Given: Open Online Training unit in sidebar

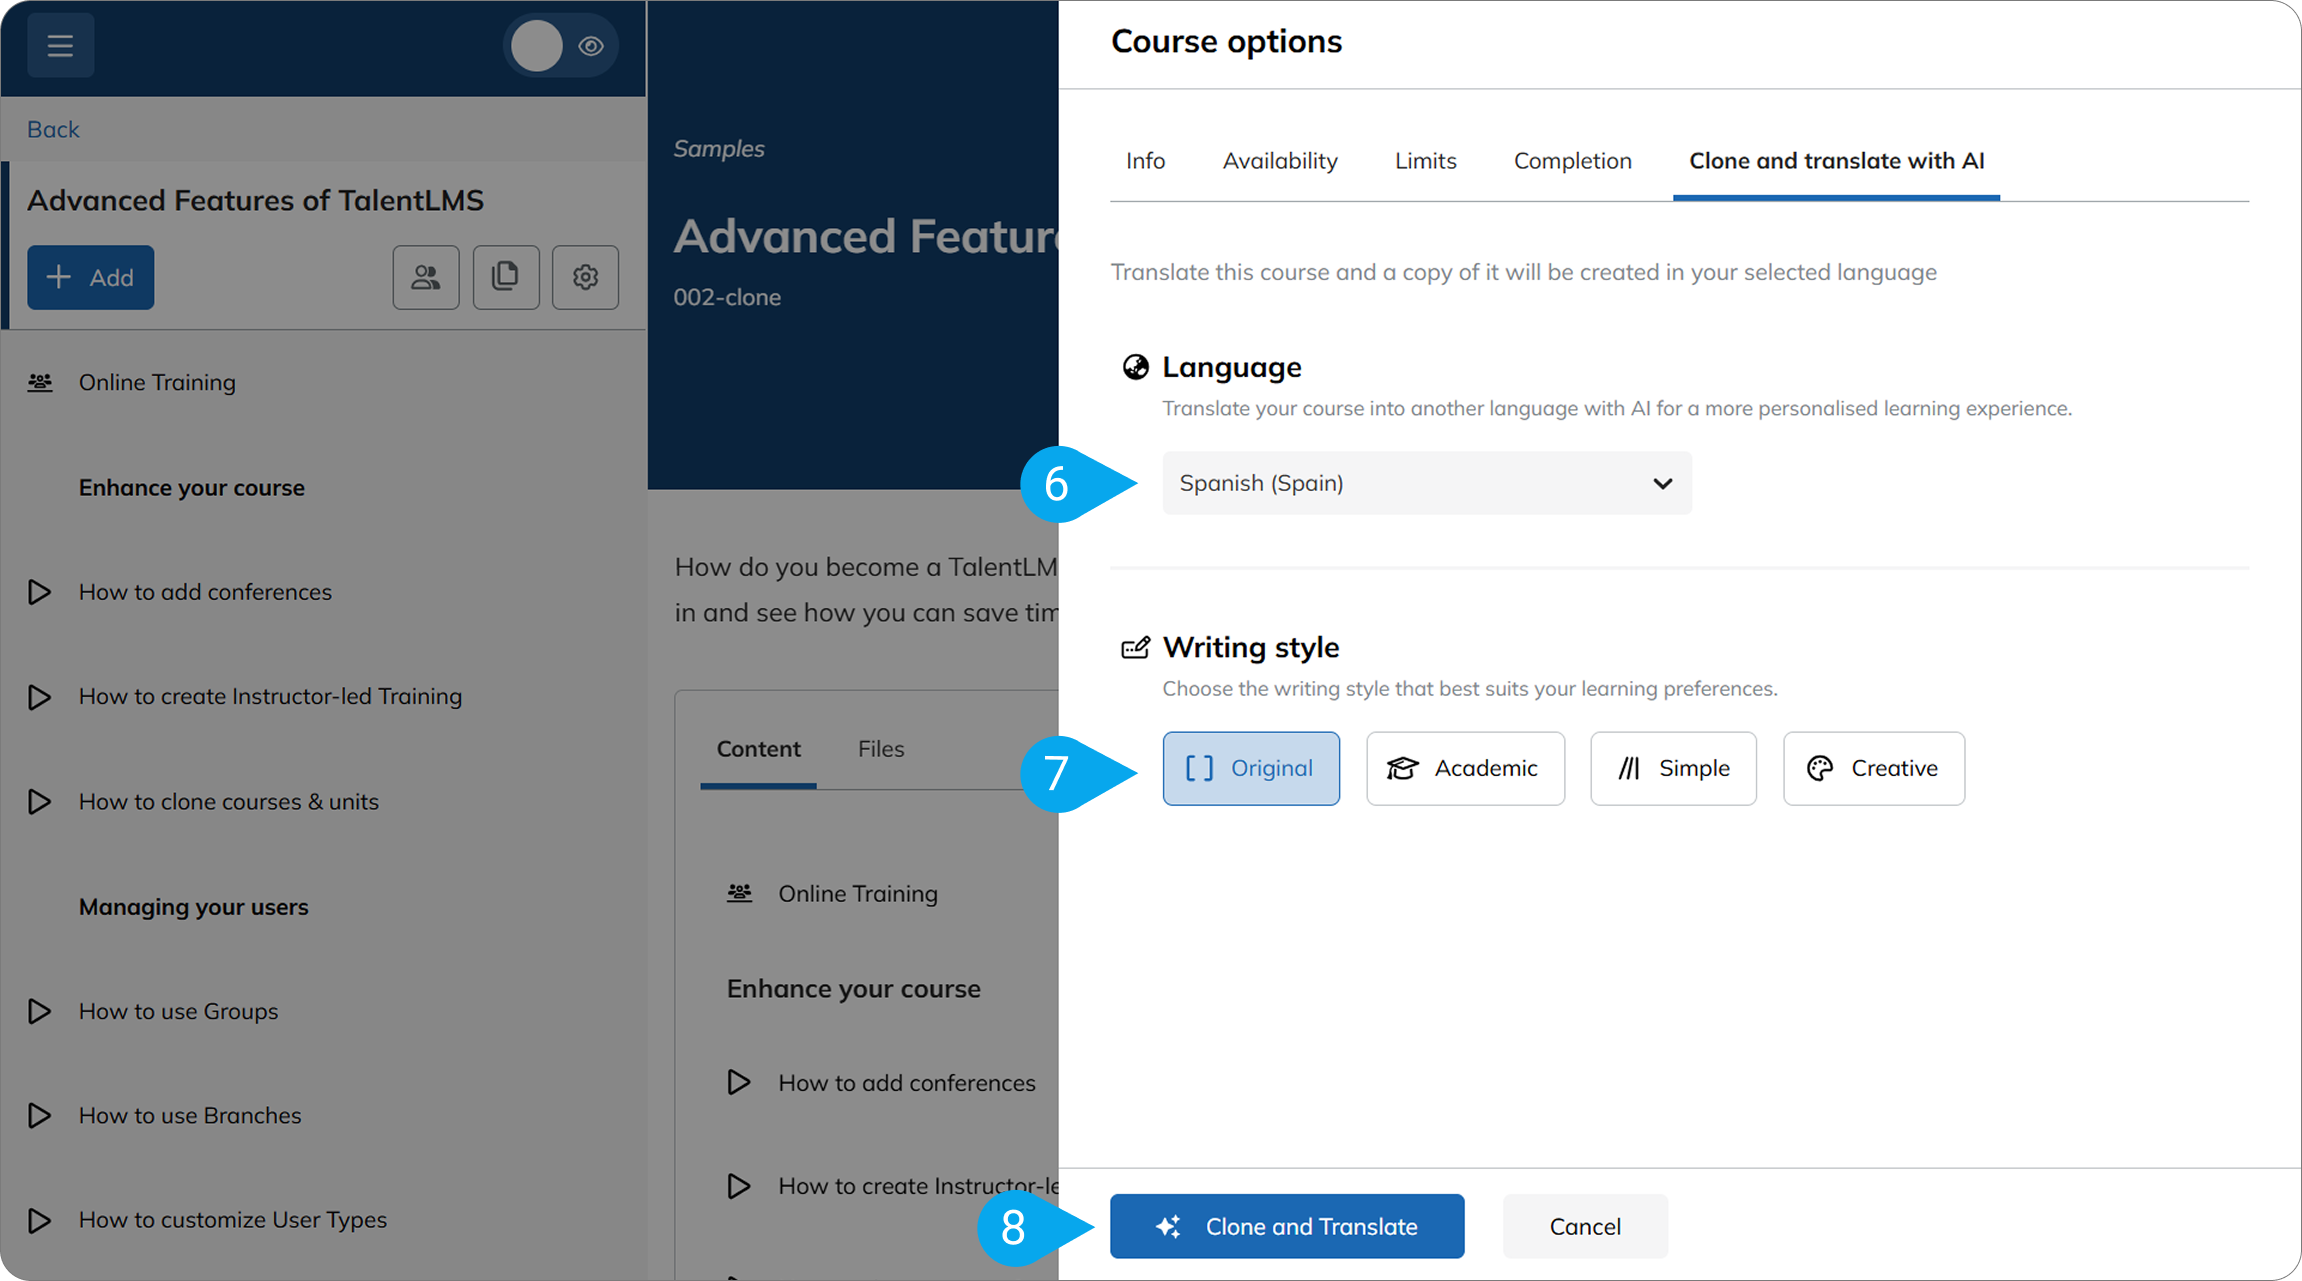Looking at the screenshot, I should [x=157, y=383].
